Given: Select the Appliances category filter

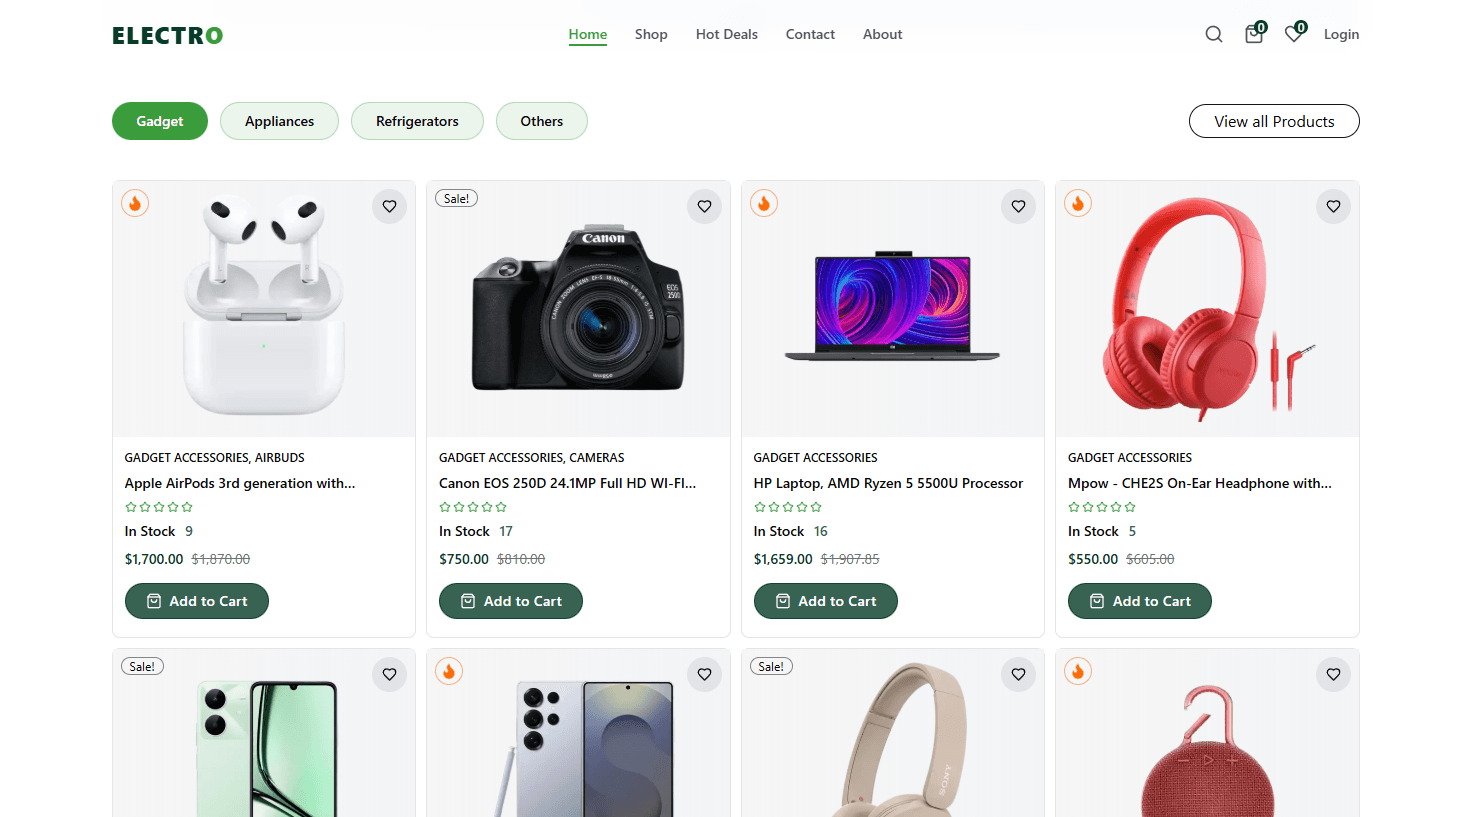Looking at the screenshot, I should coord(279,121).
